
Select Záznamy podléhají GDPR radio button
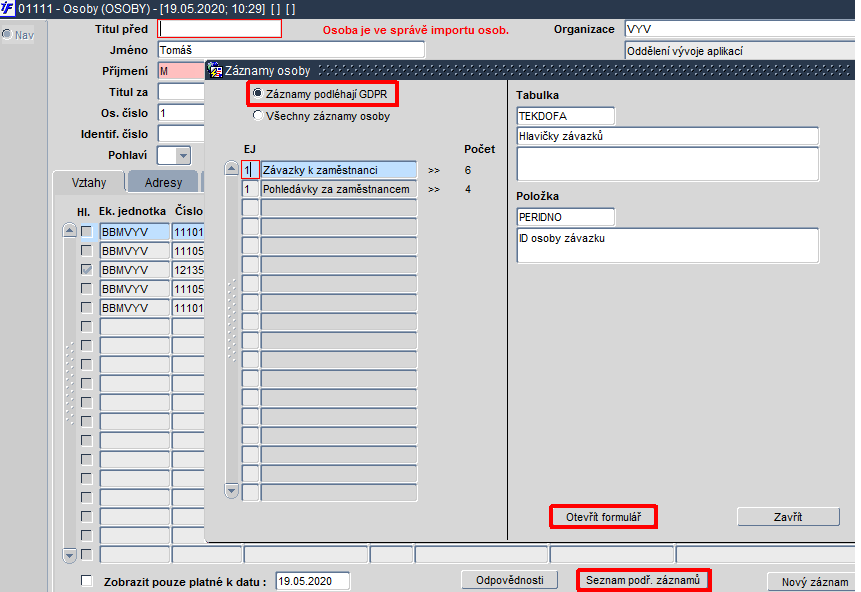(258, 94)
